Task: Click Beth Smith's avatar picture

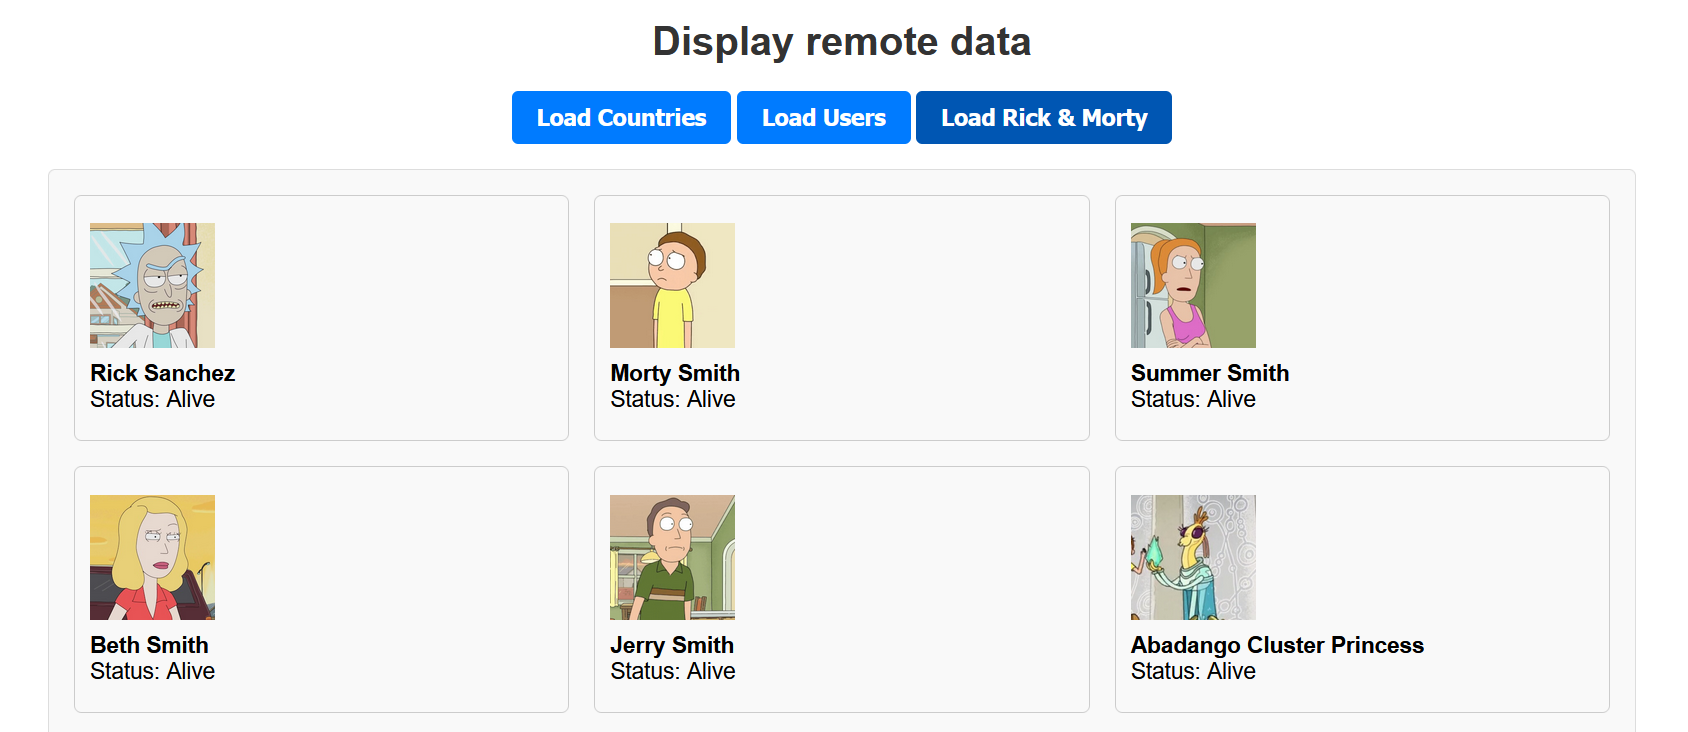Action: point(152,557)
